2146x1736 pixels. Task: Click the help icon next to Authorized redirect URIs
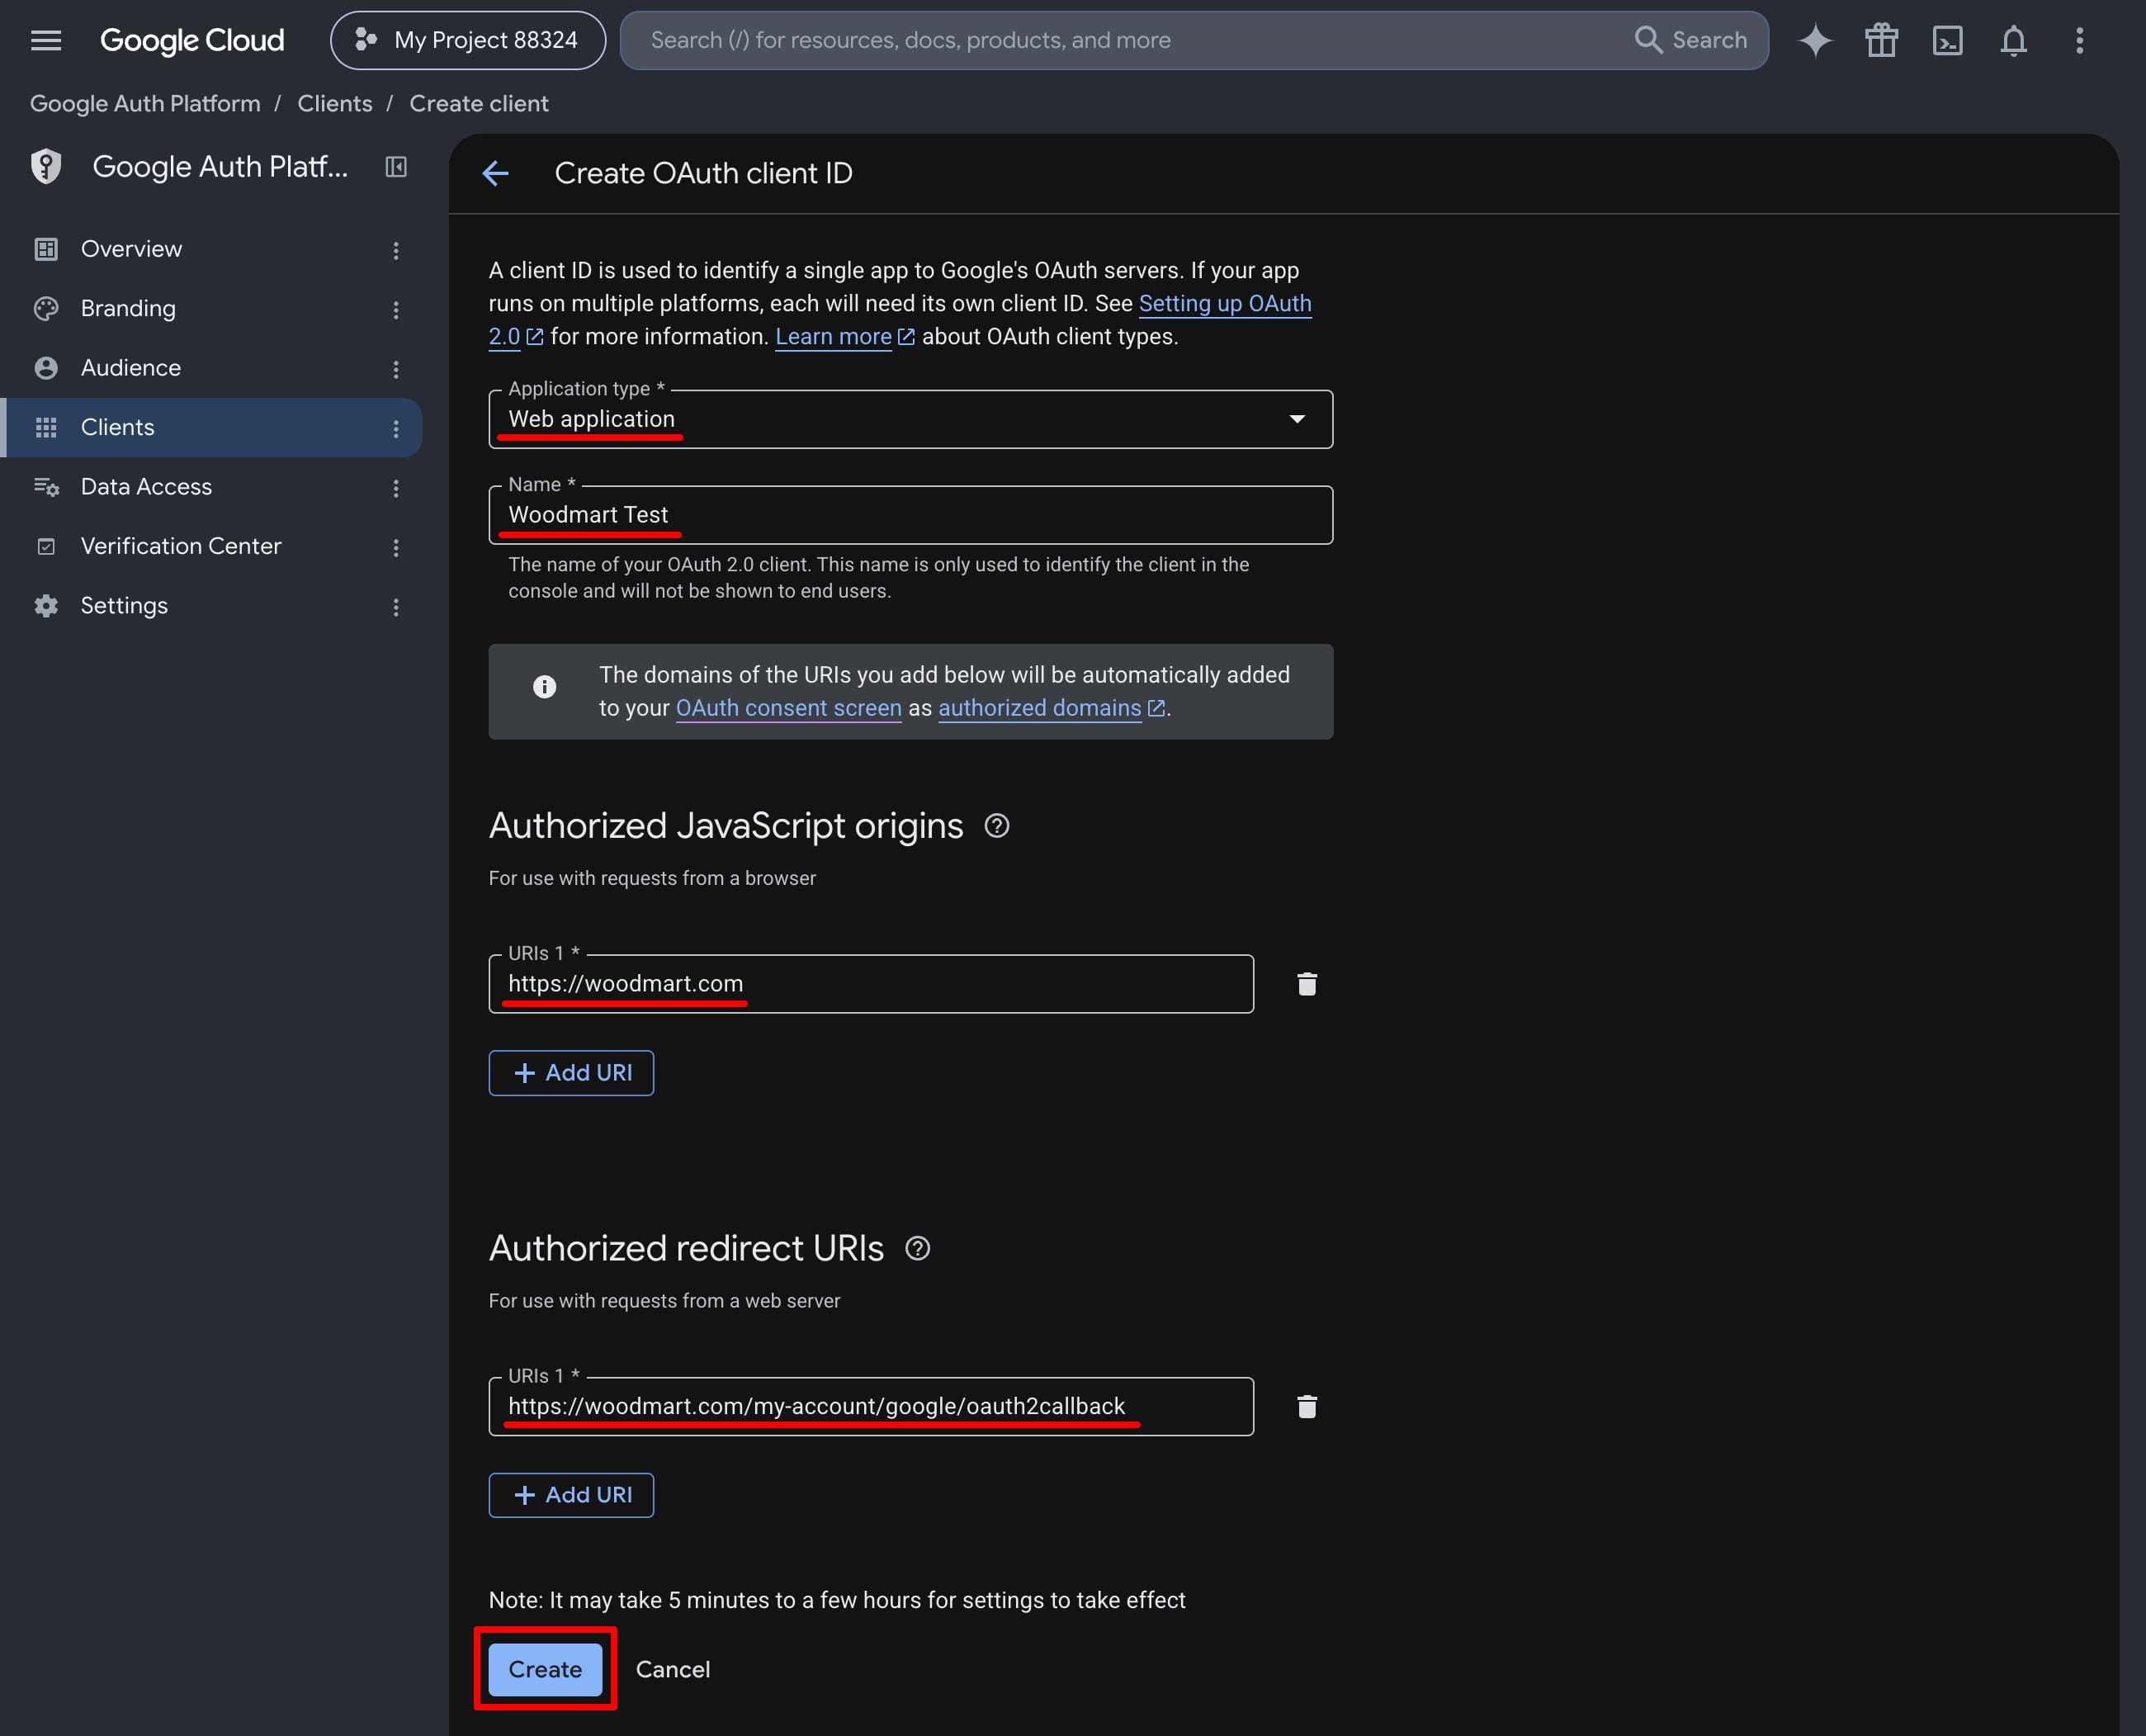(917, 1248)
